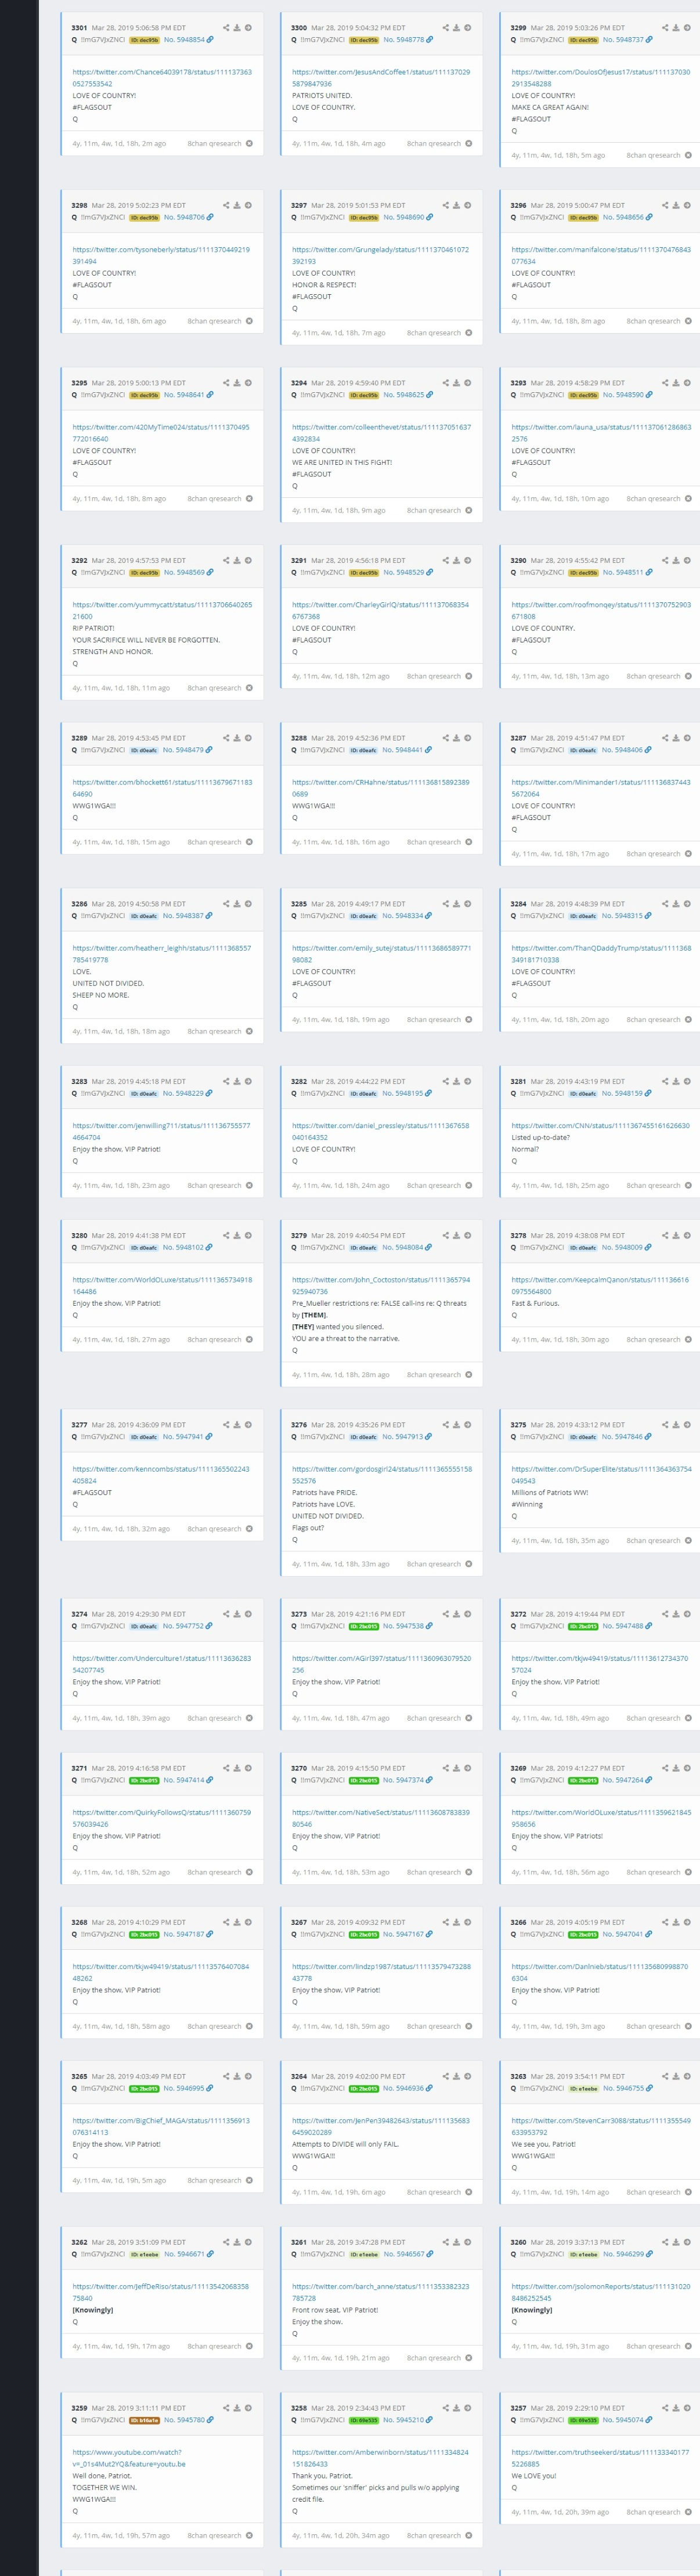
Task: Click the share icon on post 3274
Action: pos(226,1614)
